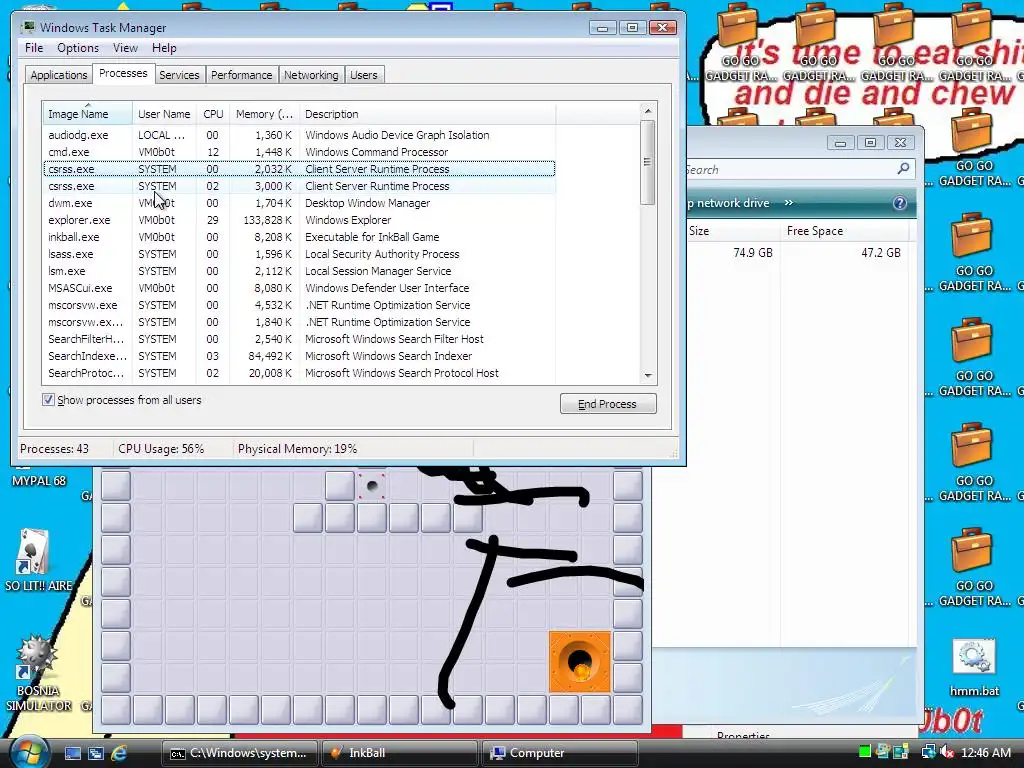Select the Processes tab
1024x768 pixels.
(x=123, y=74)
